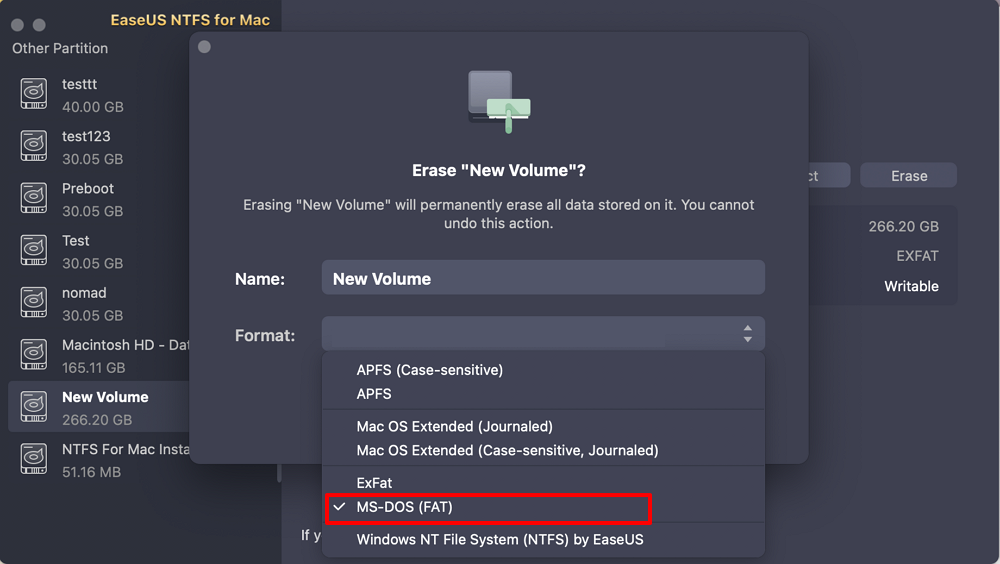Click the test123 disk icon

click(x=34, y=146)
